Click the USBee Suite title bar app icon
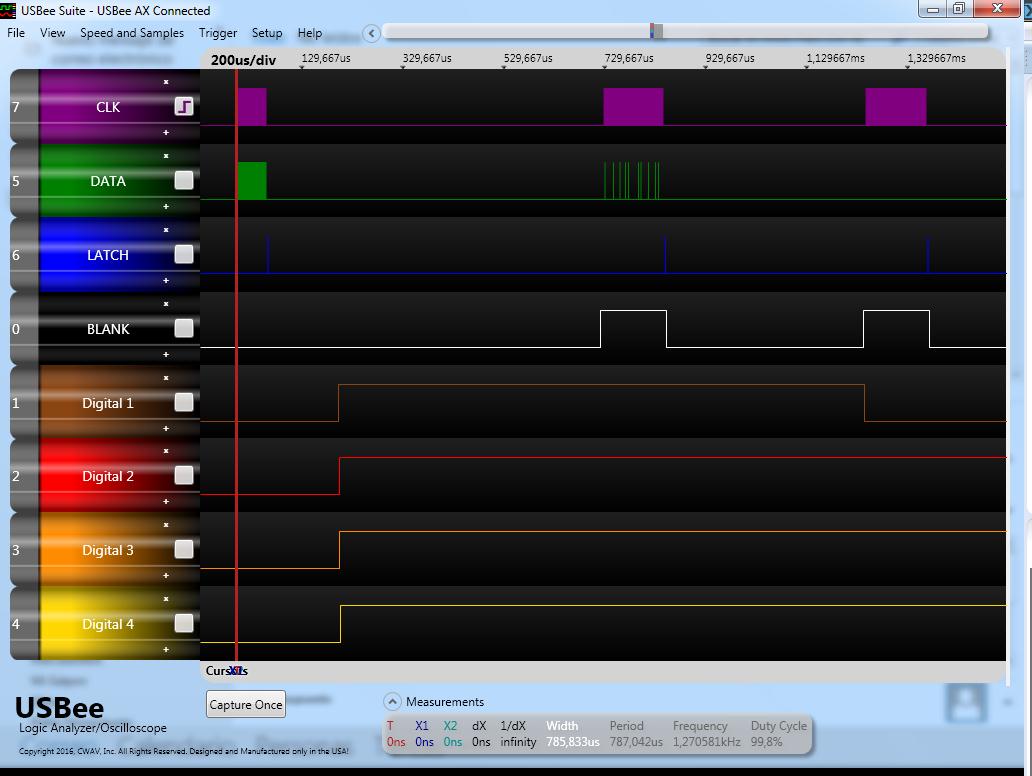The width and height of the screenshot is (1032, 776). (x=8, y=10)
